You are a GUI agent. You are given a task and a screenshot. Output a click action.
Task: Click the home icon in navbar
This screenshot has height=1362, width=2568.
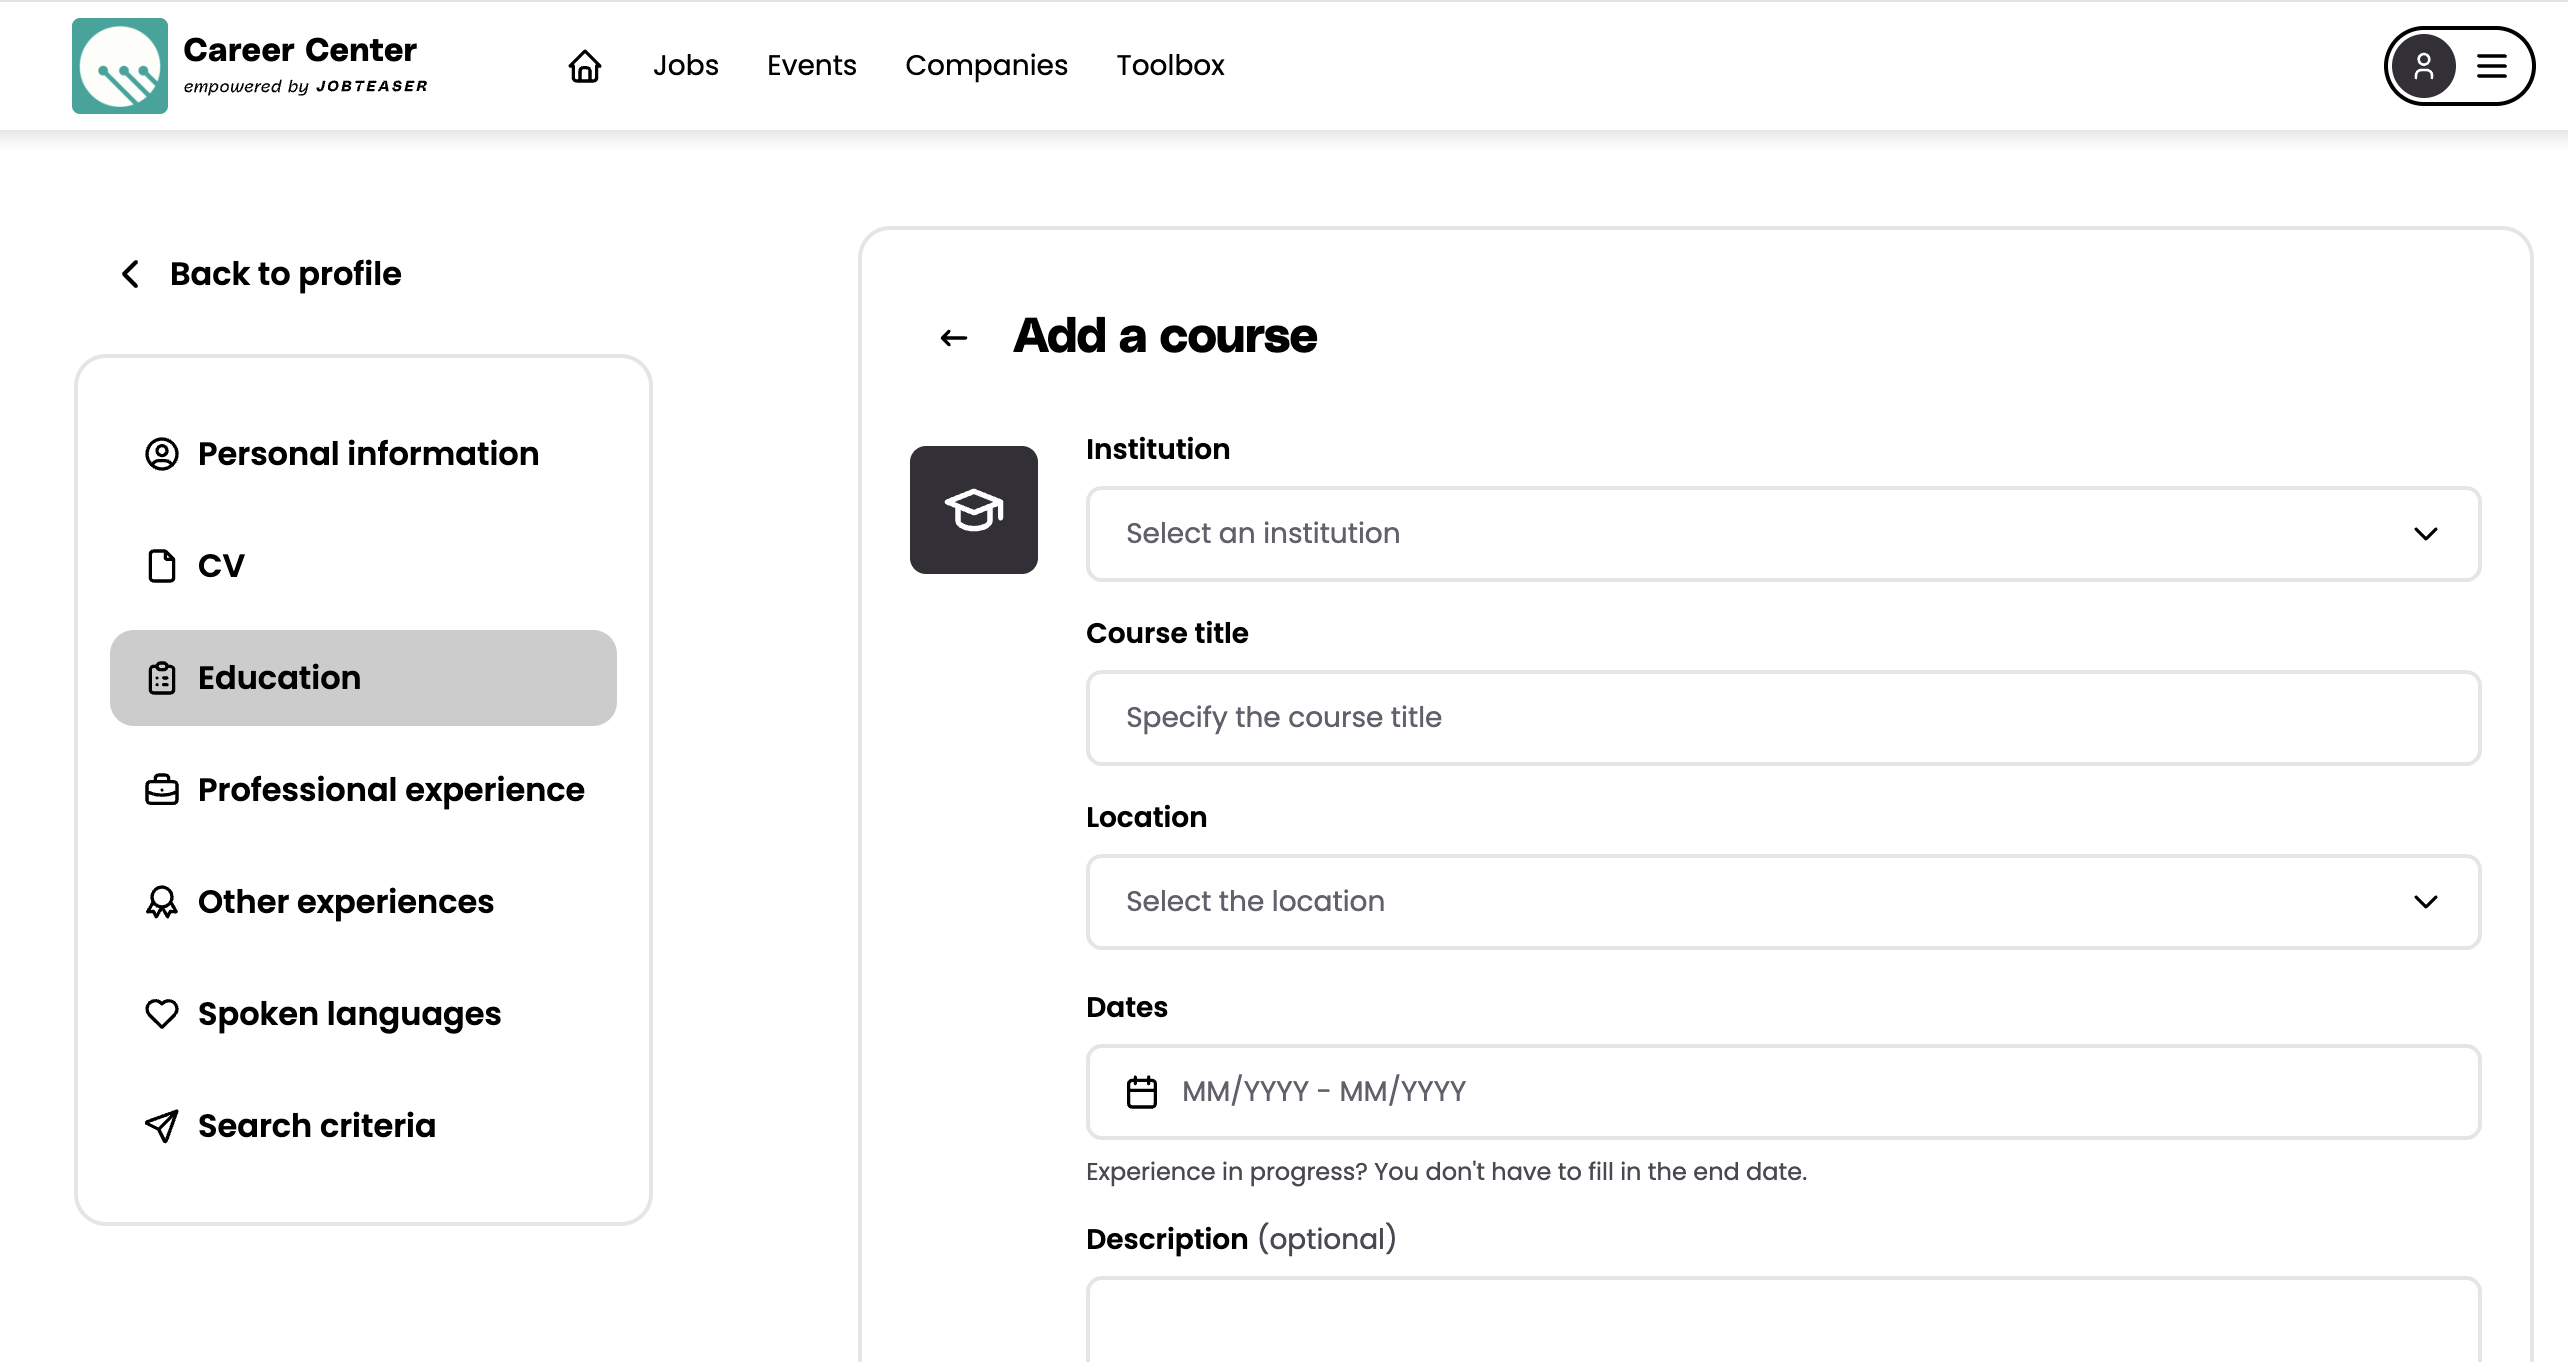coord(584,66)
